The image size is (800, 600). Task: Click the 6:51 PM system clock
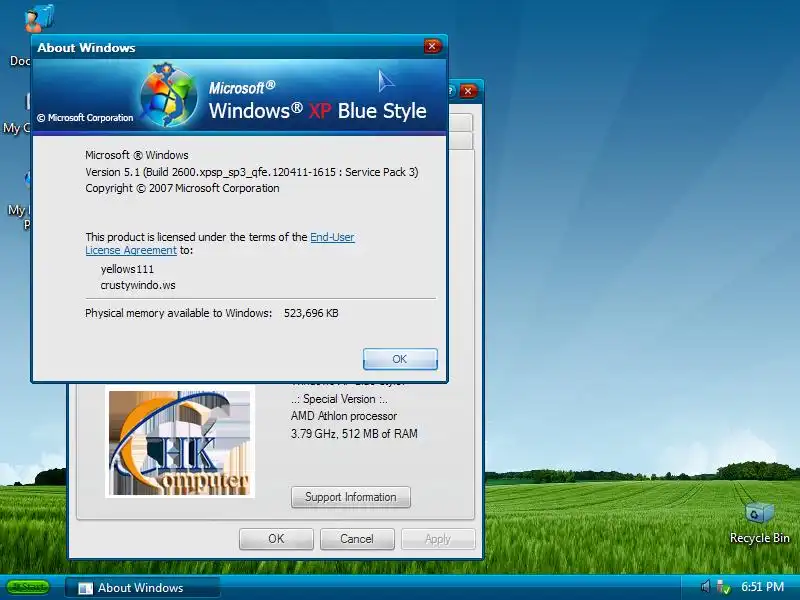[762, 587]
